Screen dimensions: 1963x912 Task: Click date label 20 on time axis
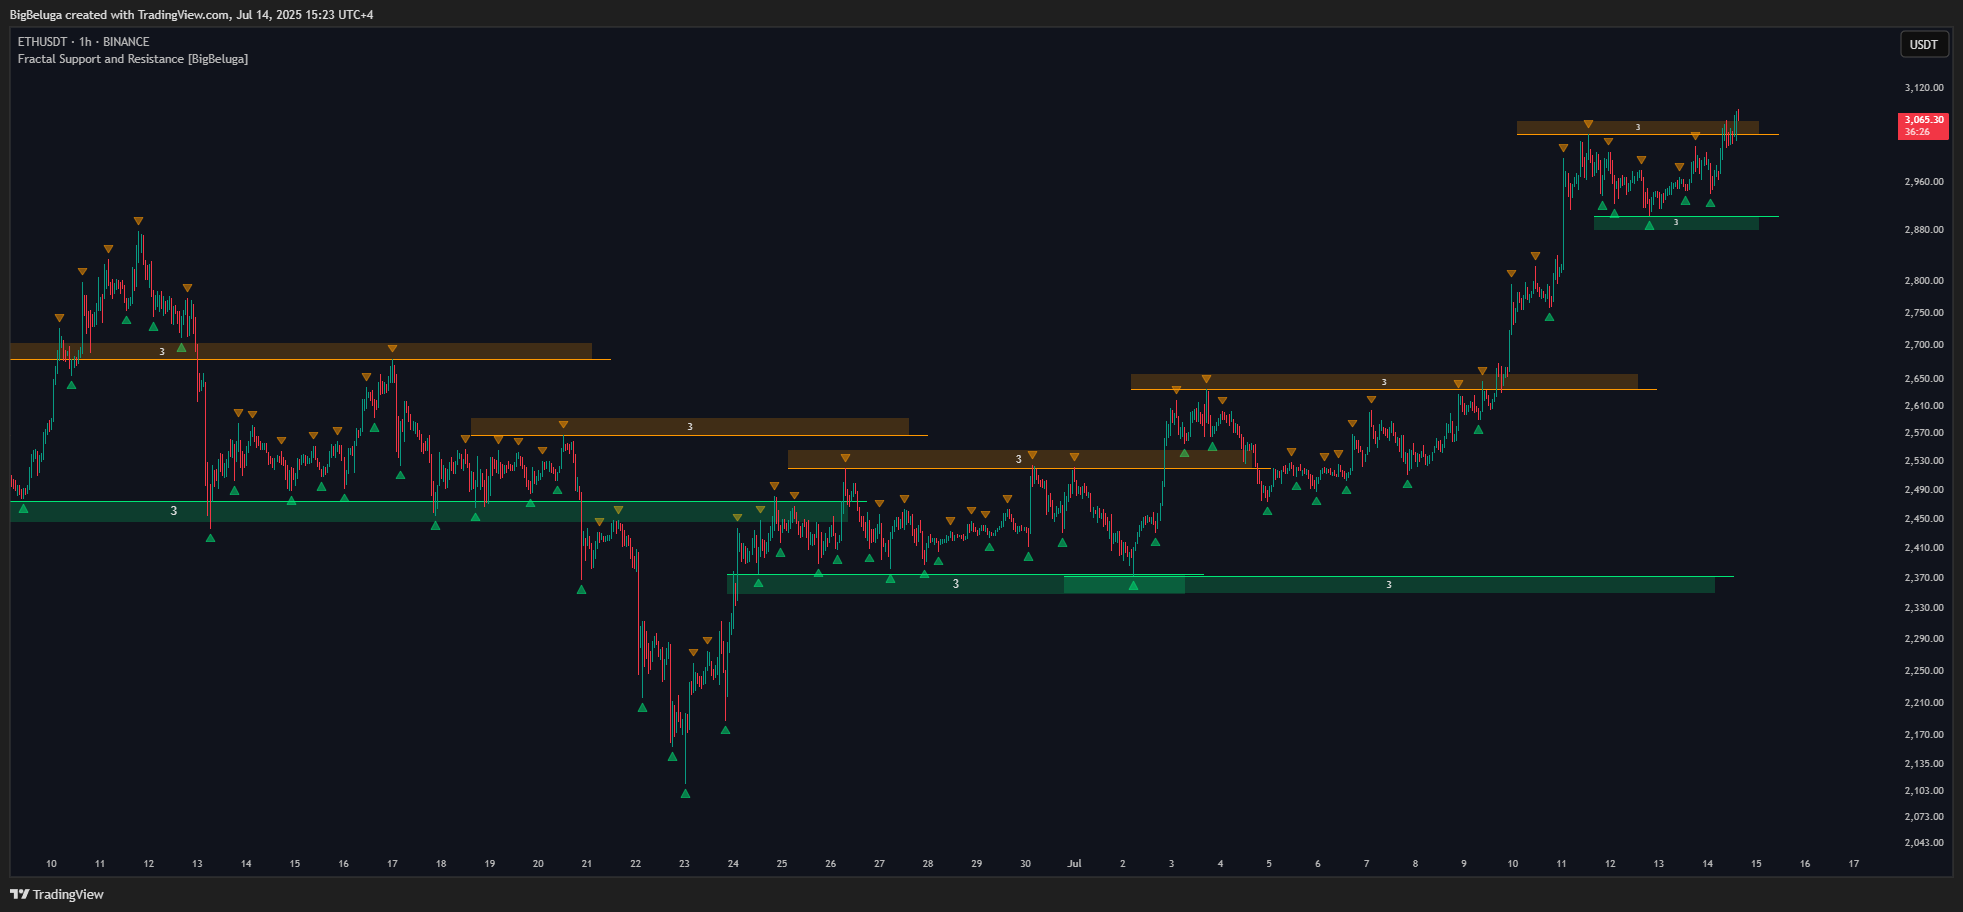pos(538,864)
